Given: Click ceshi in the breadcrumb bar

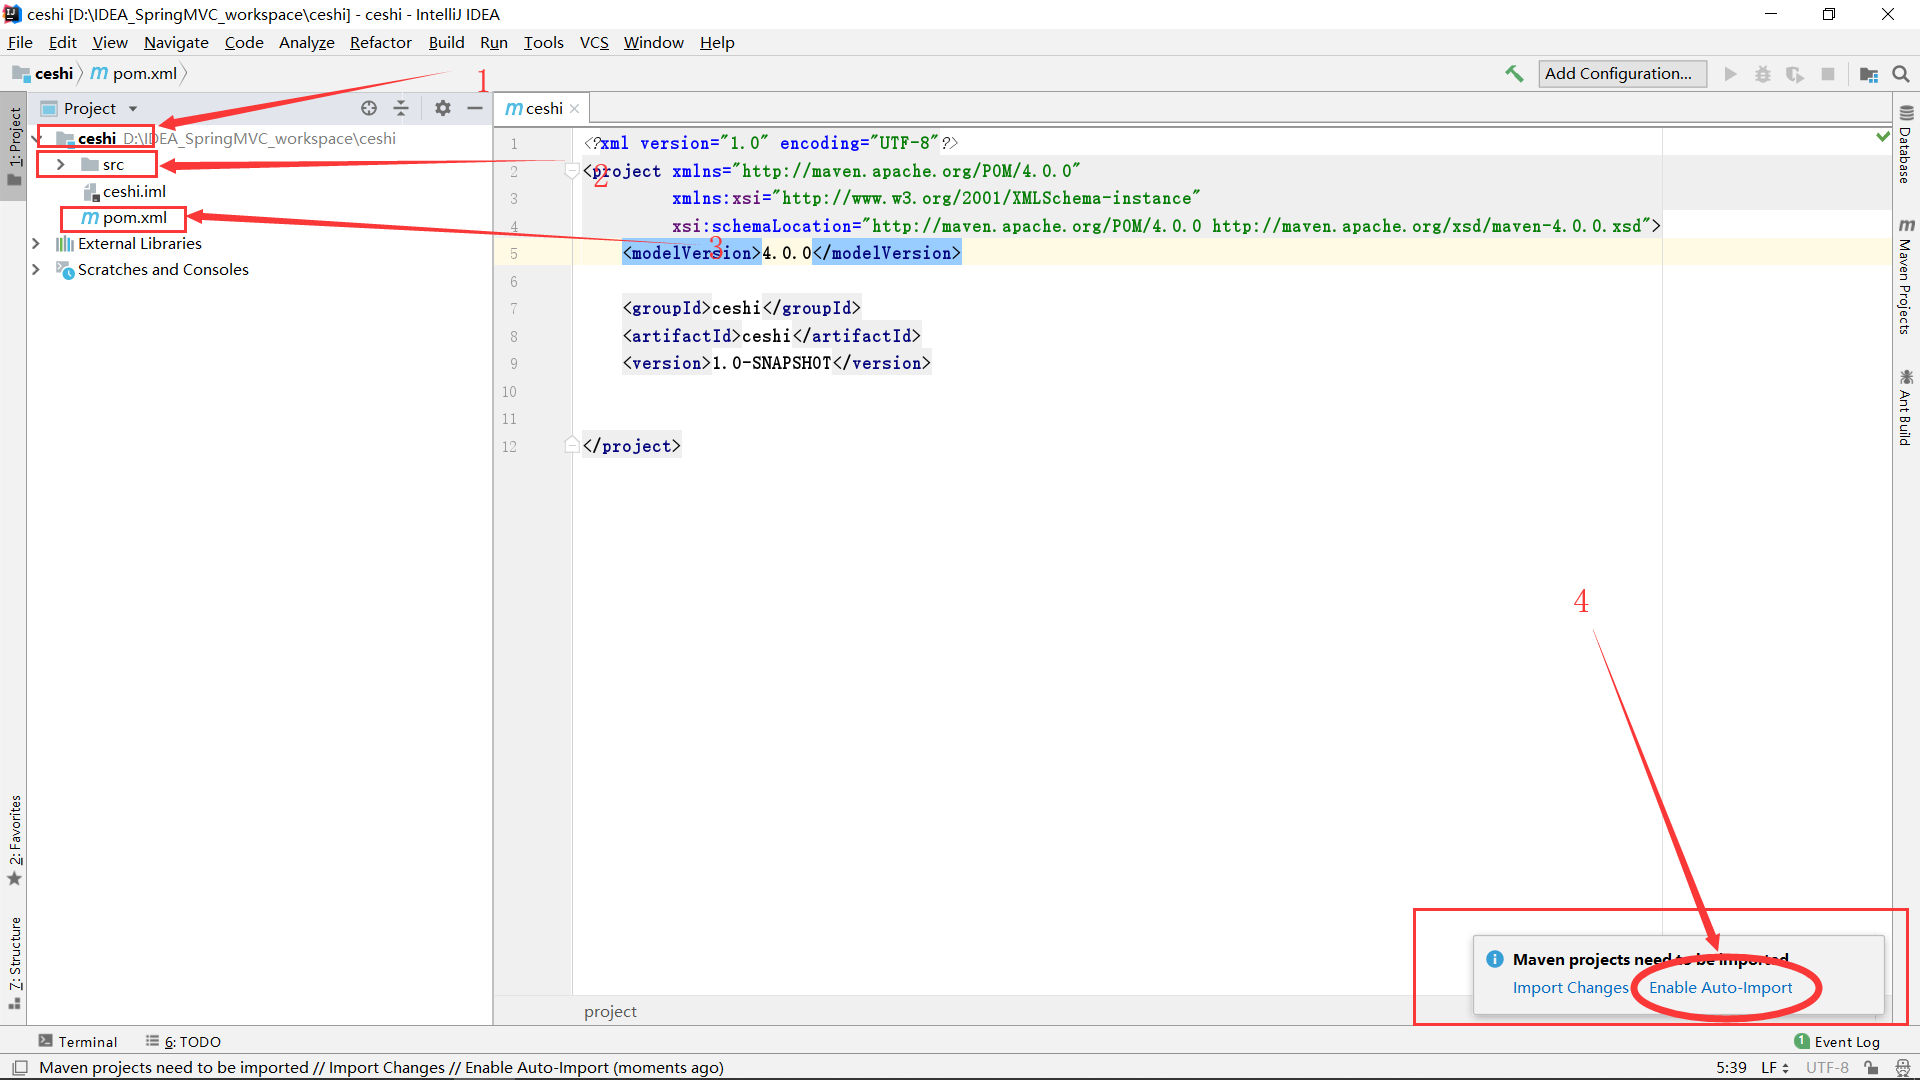Looking at the screenshot, I should 44,74.
